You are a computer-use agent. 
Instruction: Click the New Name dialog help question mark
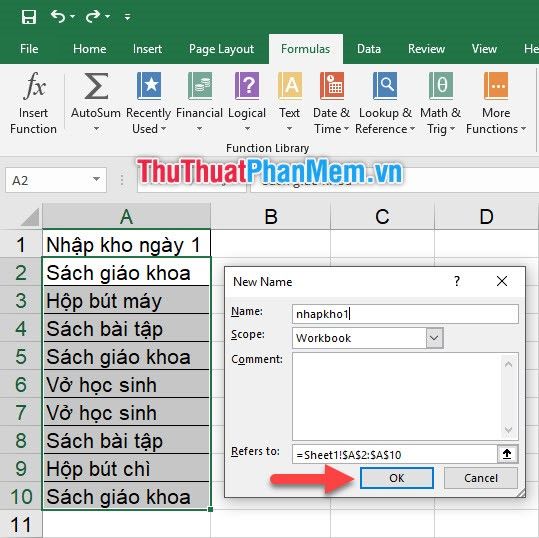click(x=457, y=281)
